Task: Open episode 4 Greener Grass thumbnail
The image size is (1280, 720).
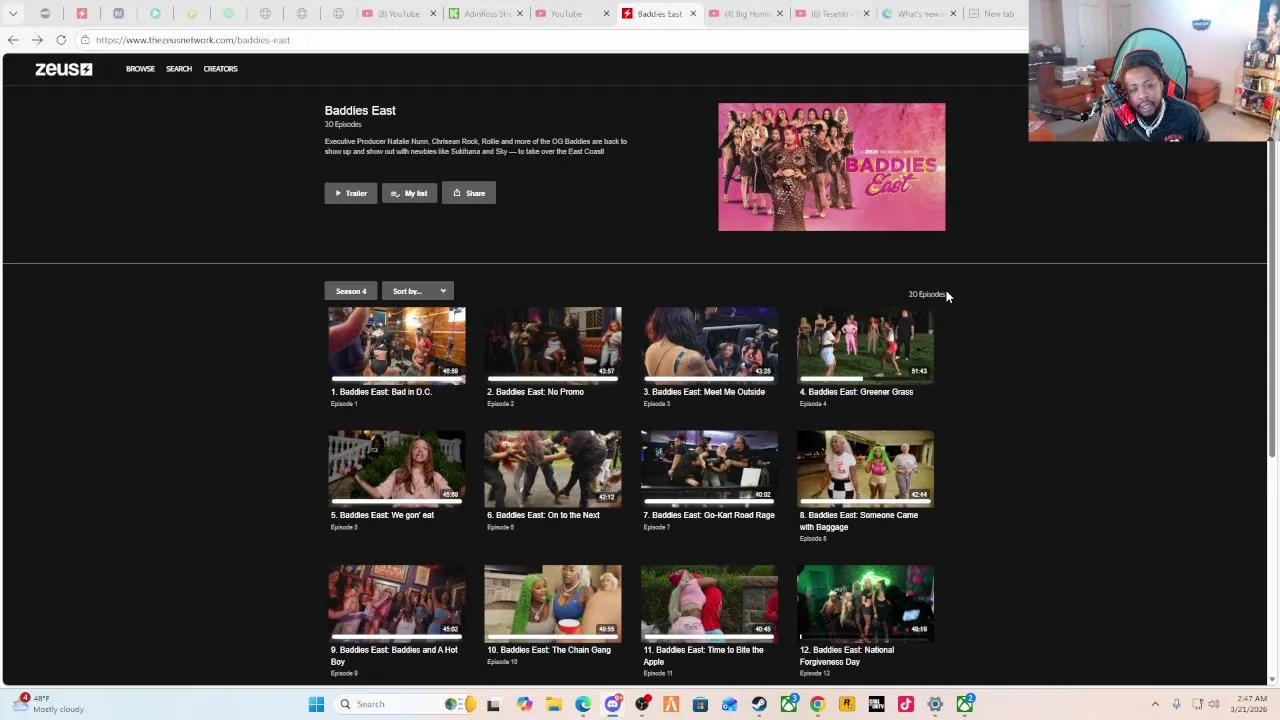Action: point(865,345)
